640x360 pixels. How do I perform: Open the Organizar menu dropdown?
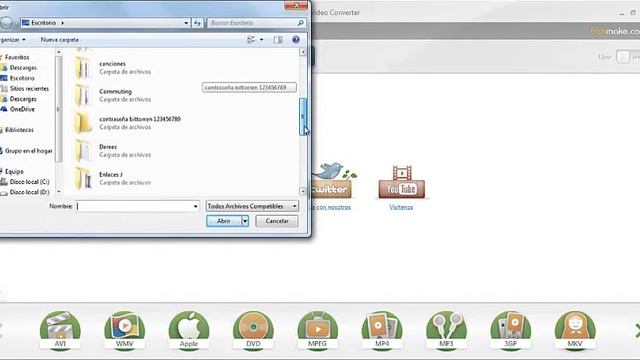[x=13, y=40]
